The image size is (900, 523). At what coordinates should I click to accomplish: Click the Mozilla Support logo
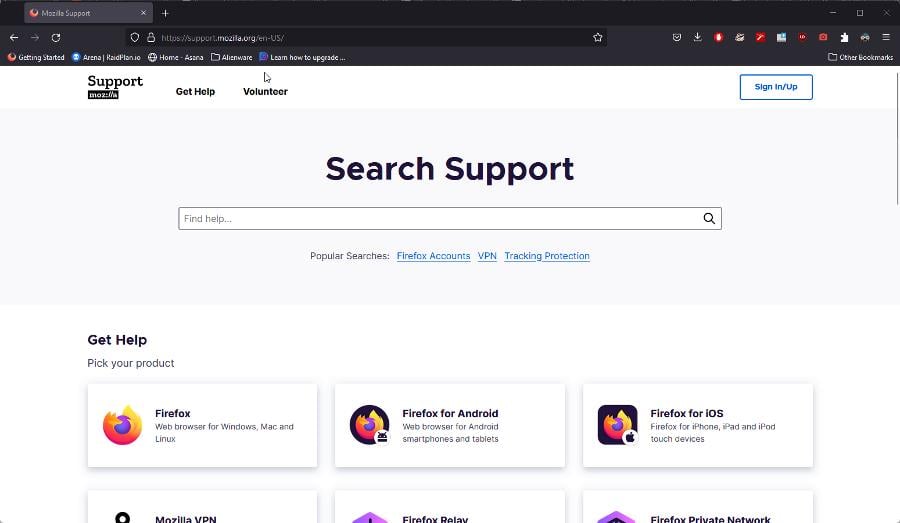pyautogui.click(x=115, y=87)
